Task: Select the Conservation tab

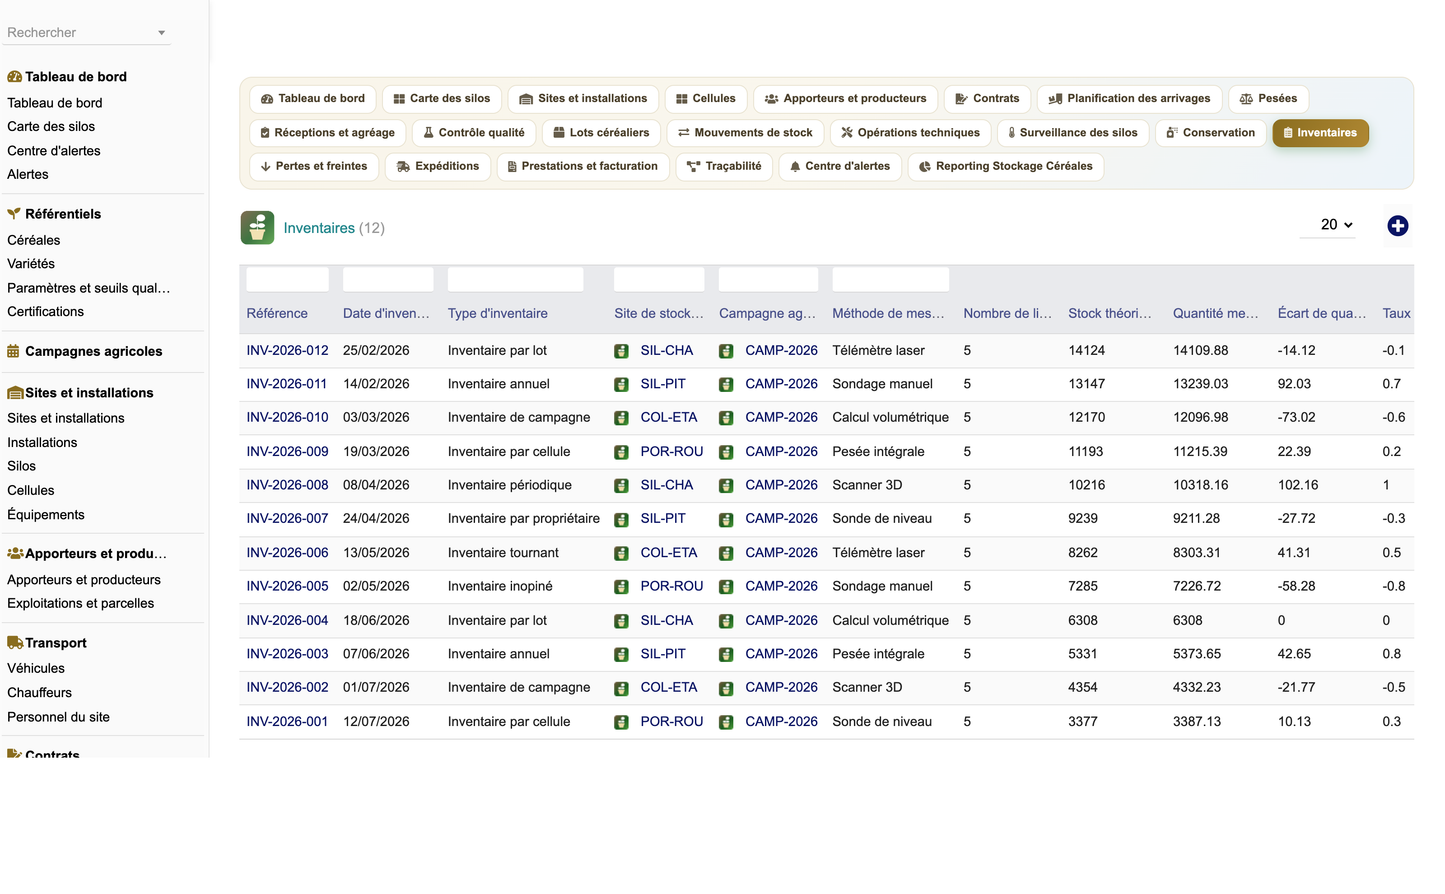Action: [x=1210, y=133]
